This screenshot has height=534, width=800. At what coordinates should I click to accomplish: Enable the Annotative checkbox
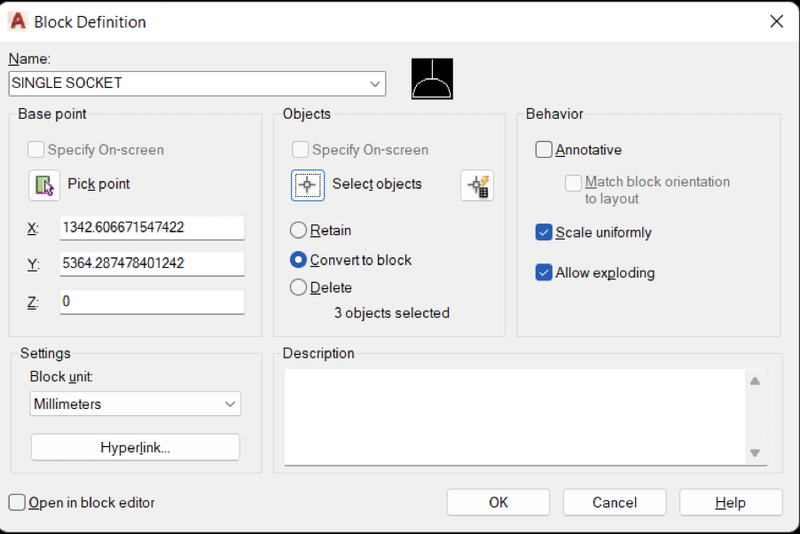tap(544, 150)
